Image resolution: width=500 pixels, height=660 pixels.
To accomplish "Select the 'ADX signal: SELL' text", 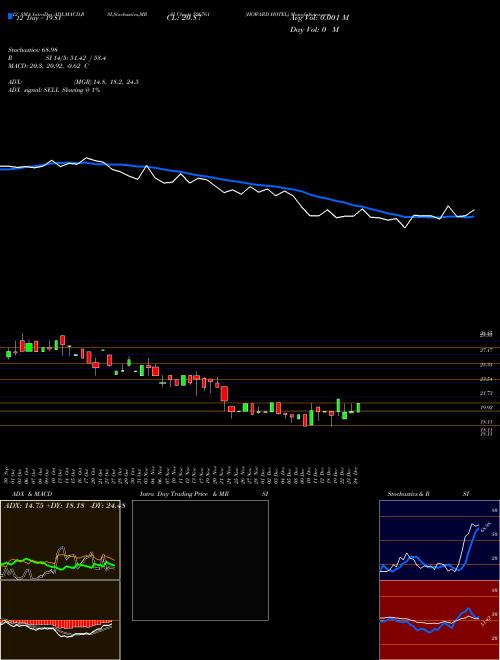I will (x=34, y=90).
